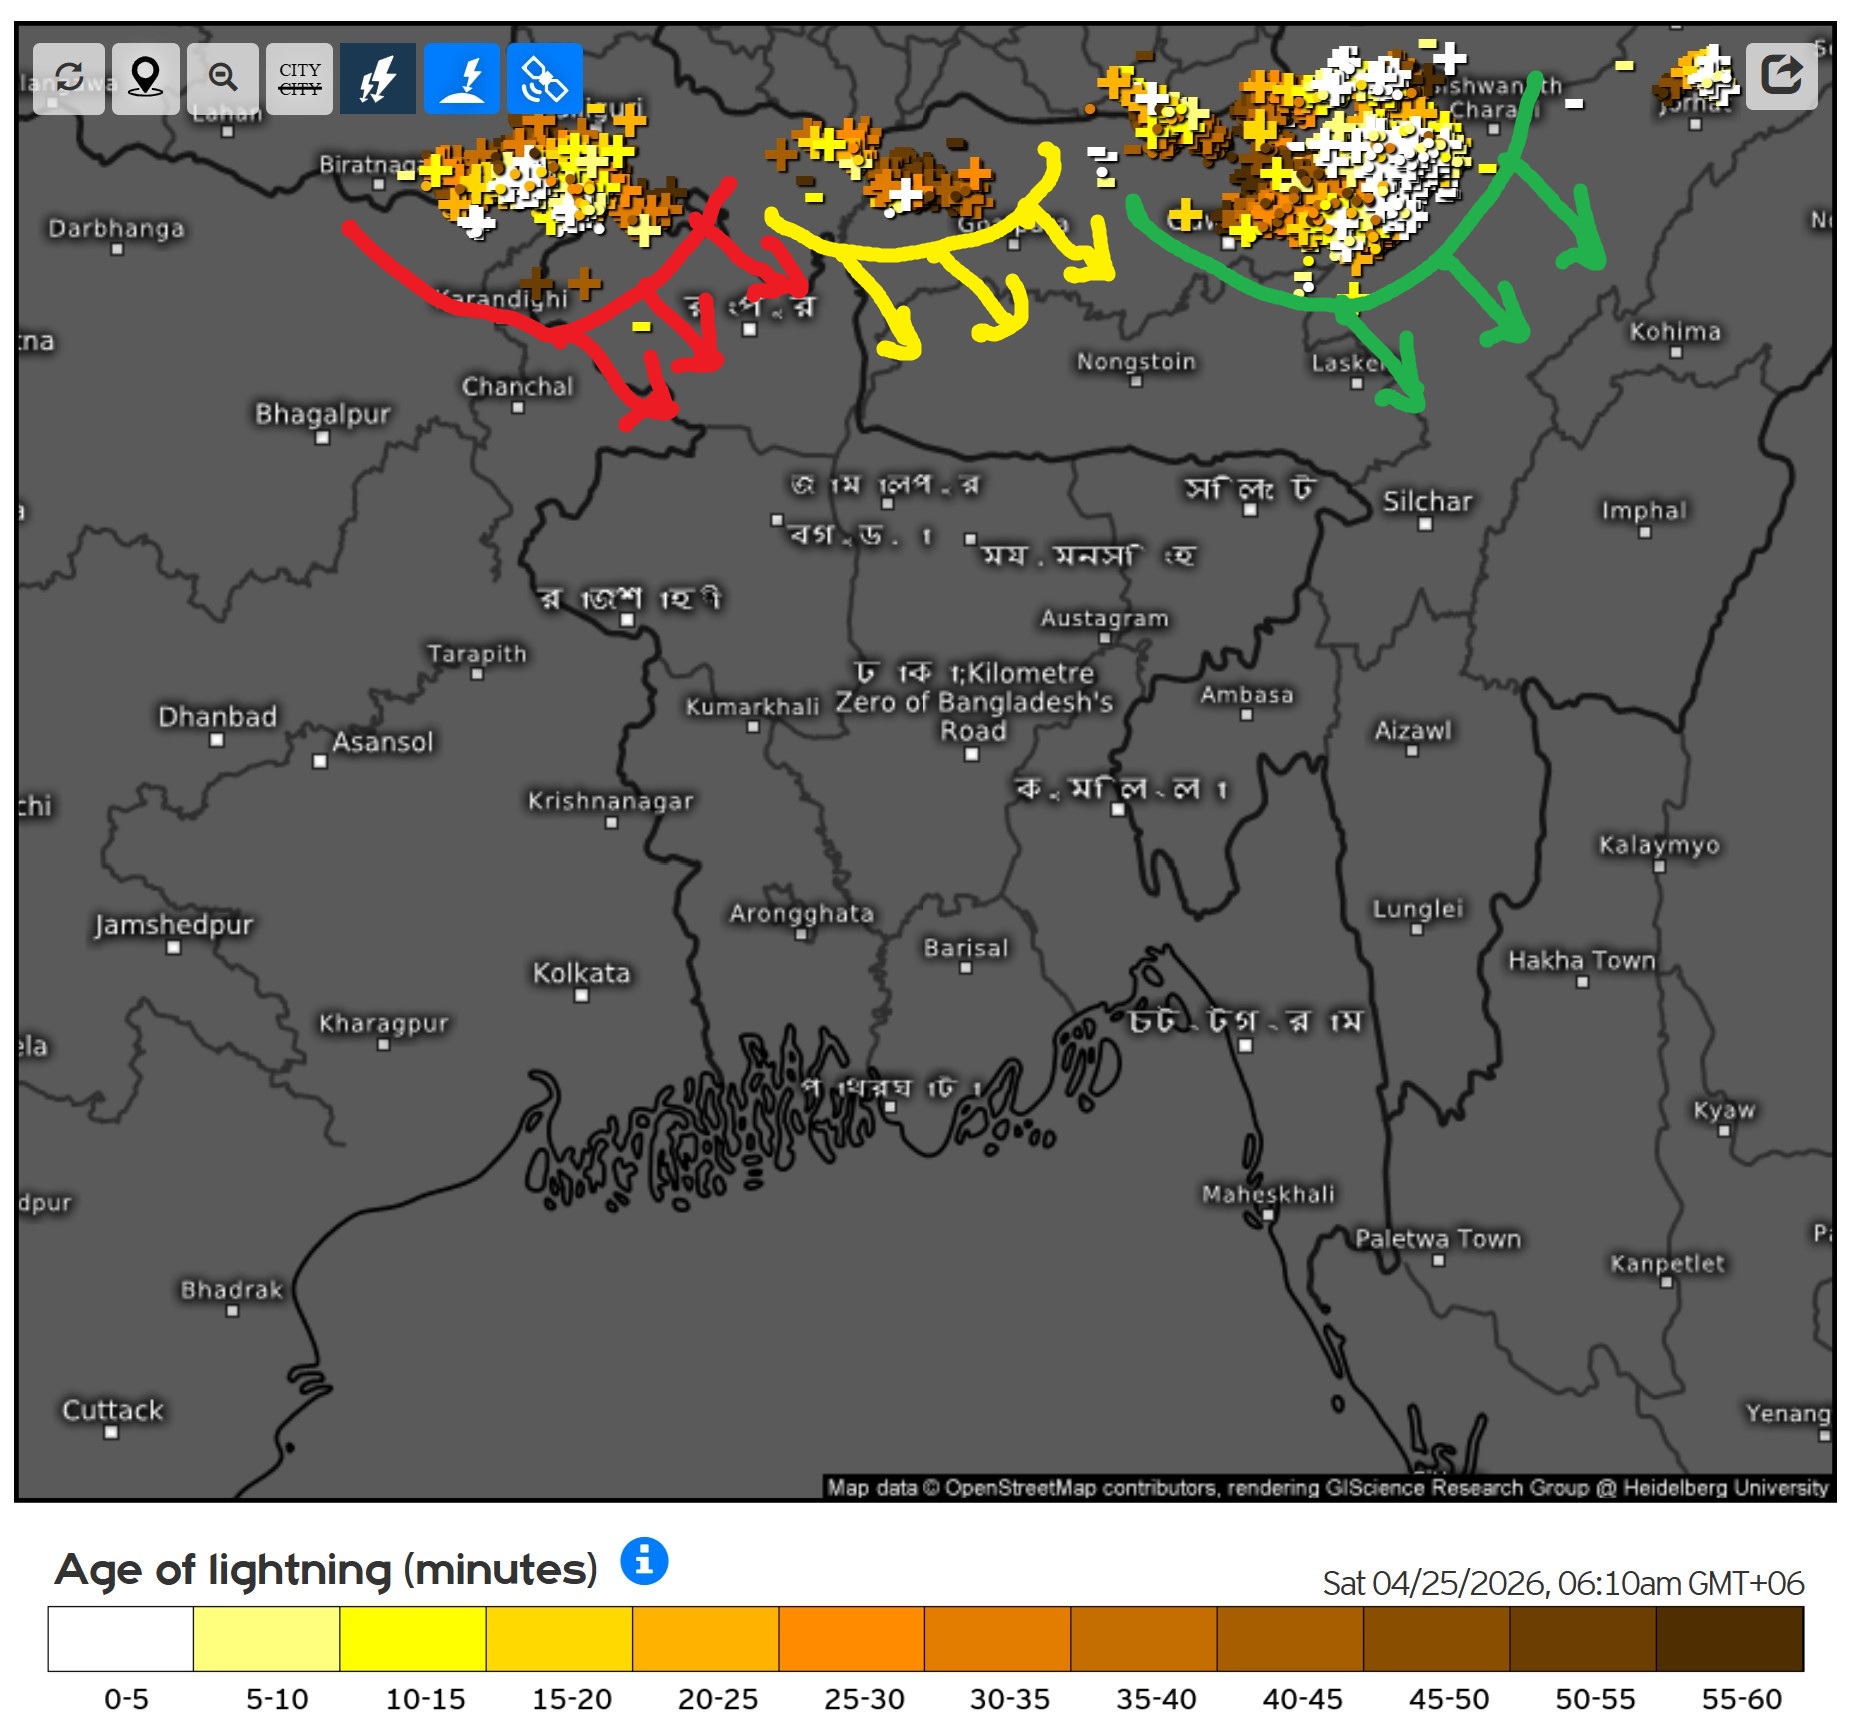
Task: Open Heidelberg University attribution link
Action: 1724,1487
